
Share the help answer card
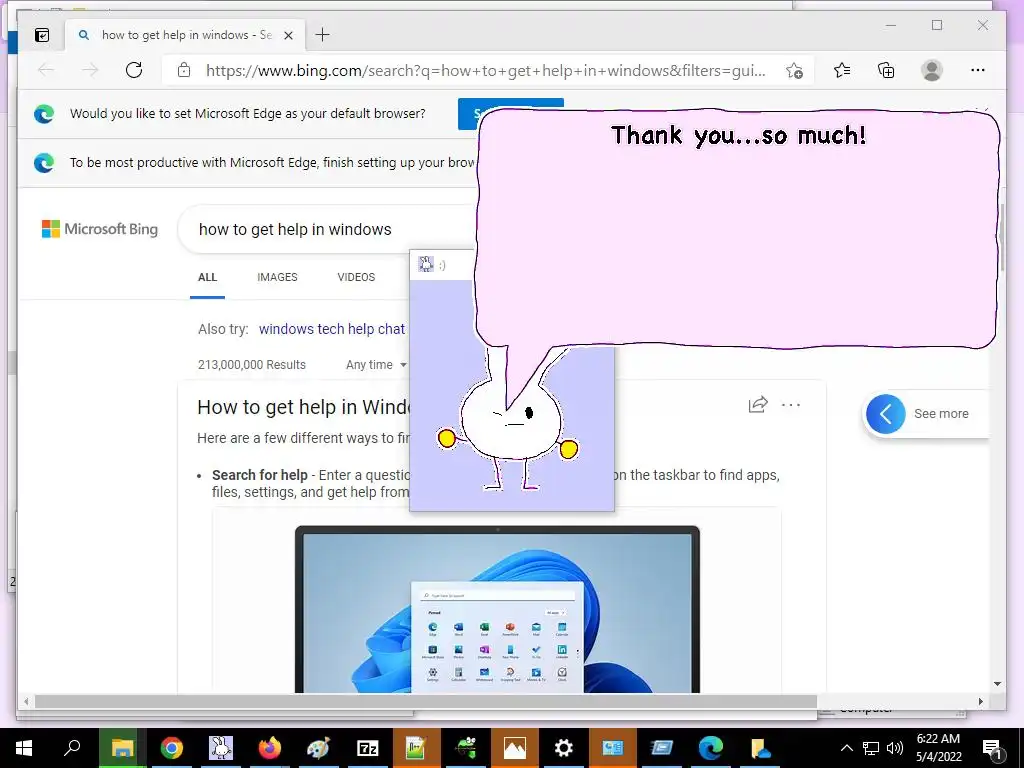coord(758,405)
